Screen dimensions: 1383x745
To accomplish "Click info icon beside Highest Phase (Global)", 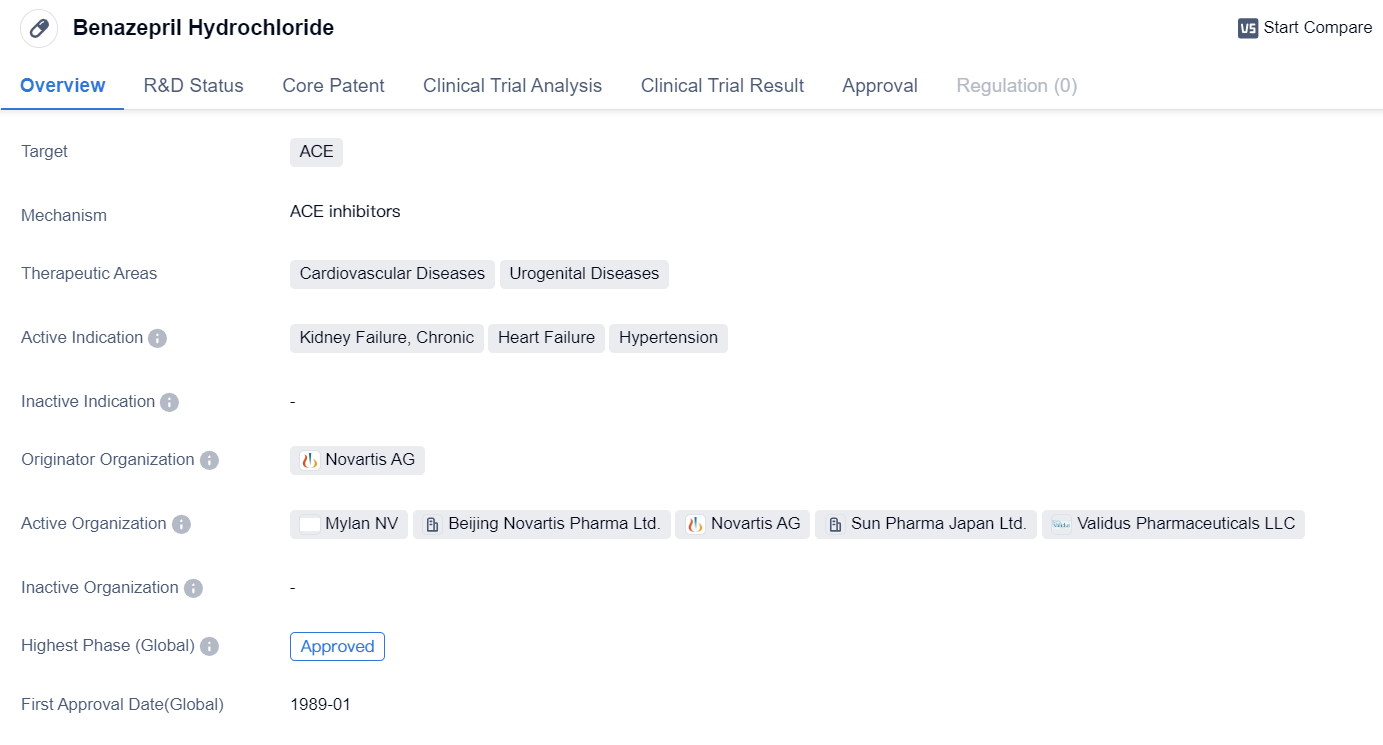I will (x=209, y=646).
